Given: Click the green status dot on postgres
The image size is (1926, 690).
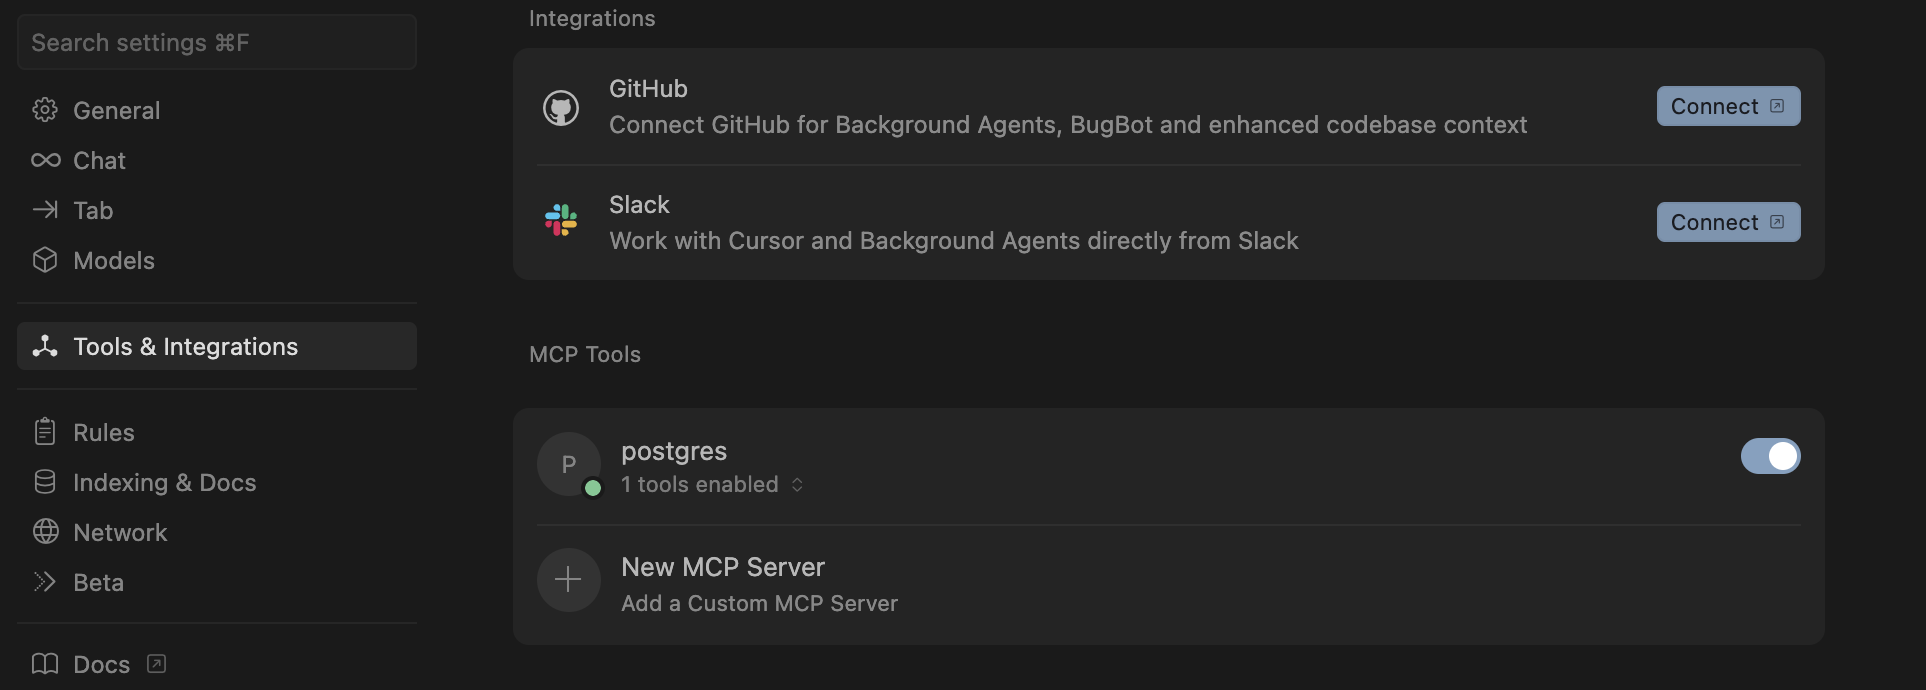Looking at the screenshot, I should click(x=593, y=488).
